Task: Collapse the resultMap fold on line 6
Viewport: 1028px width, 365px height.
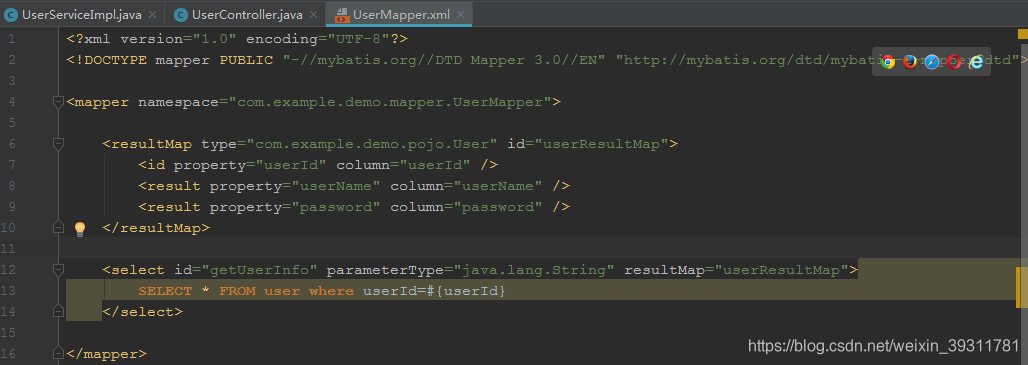Action: click(x=58, y=144)
